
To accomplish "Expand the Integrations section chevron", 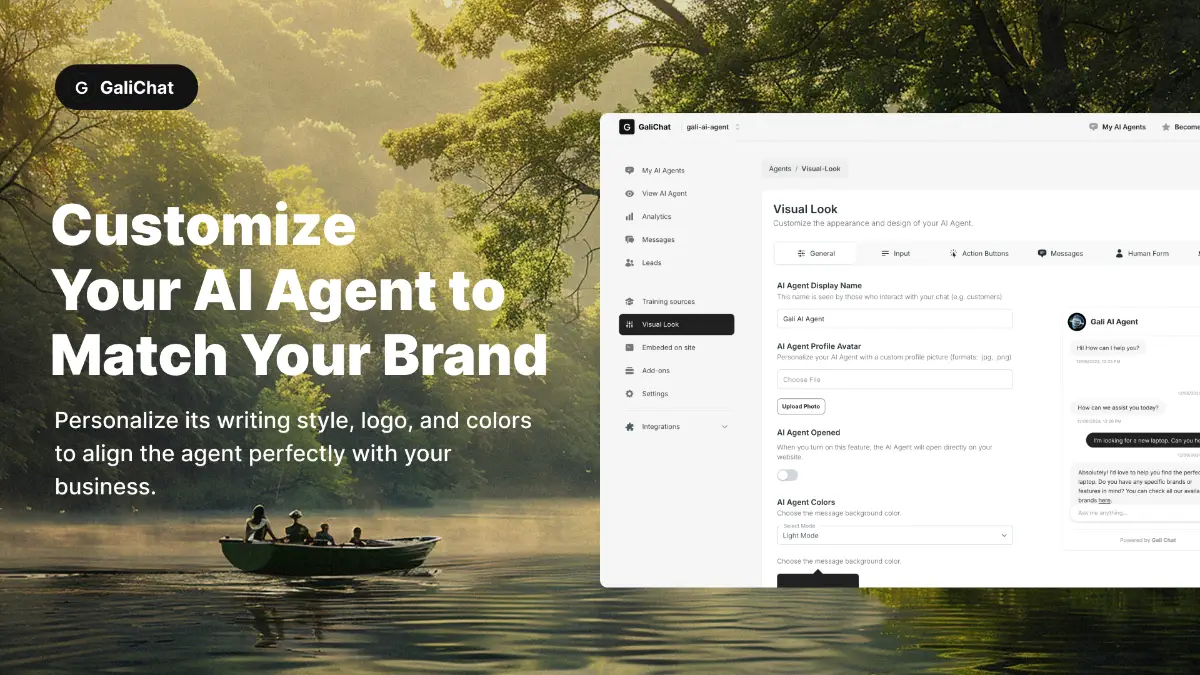I will coord(725,427).
